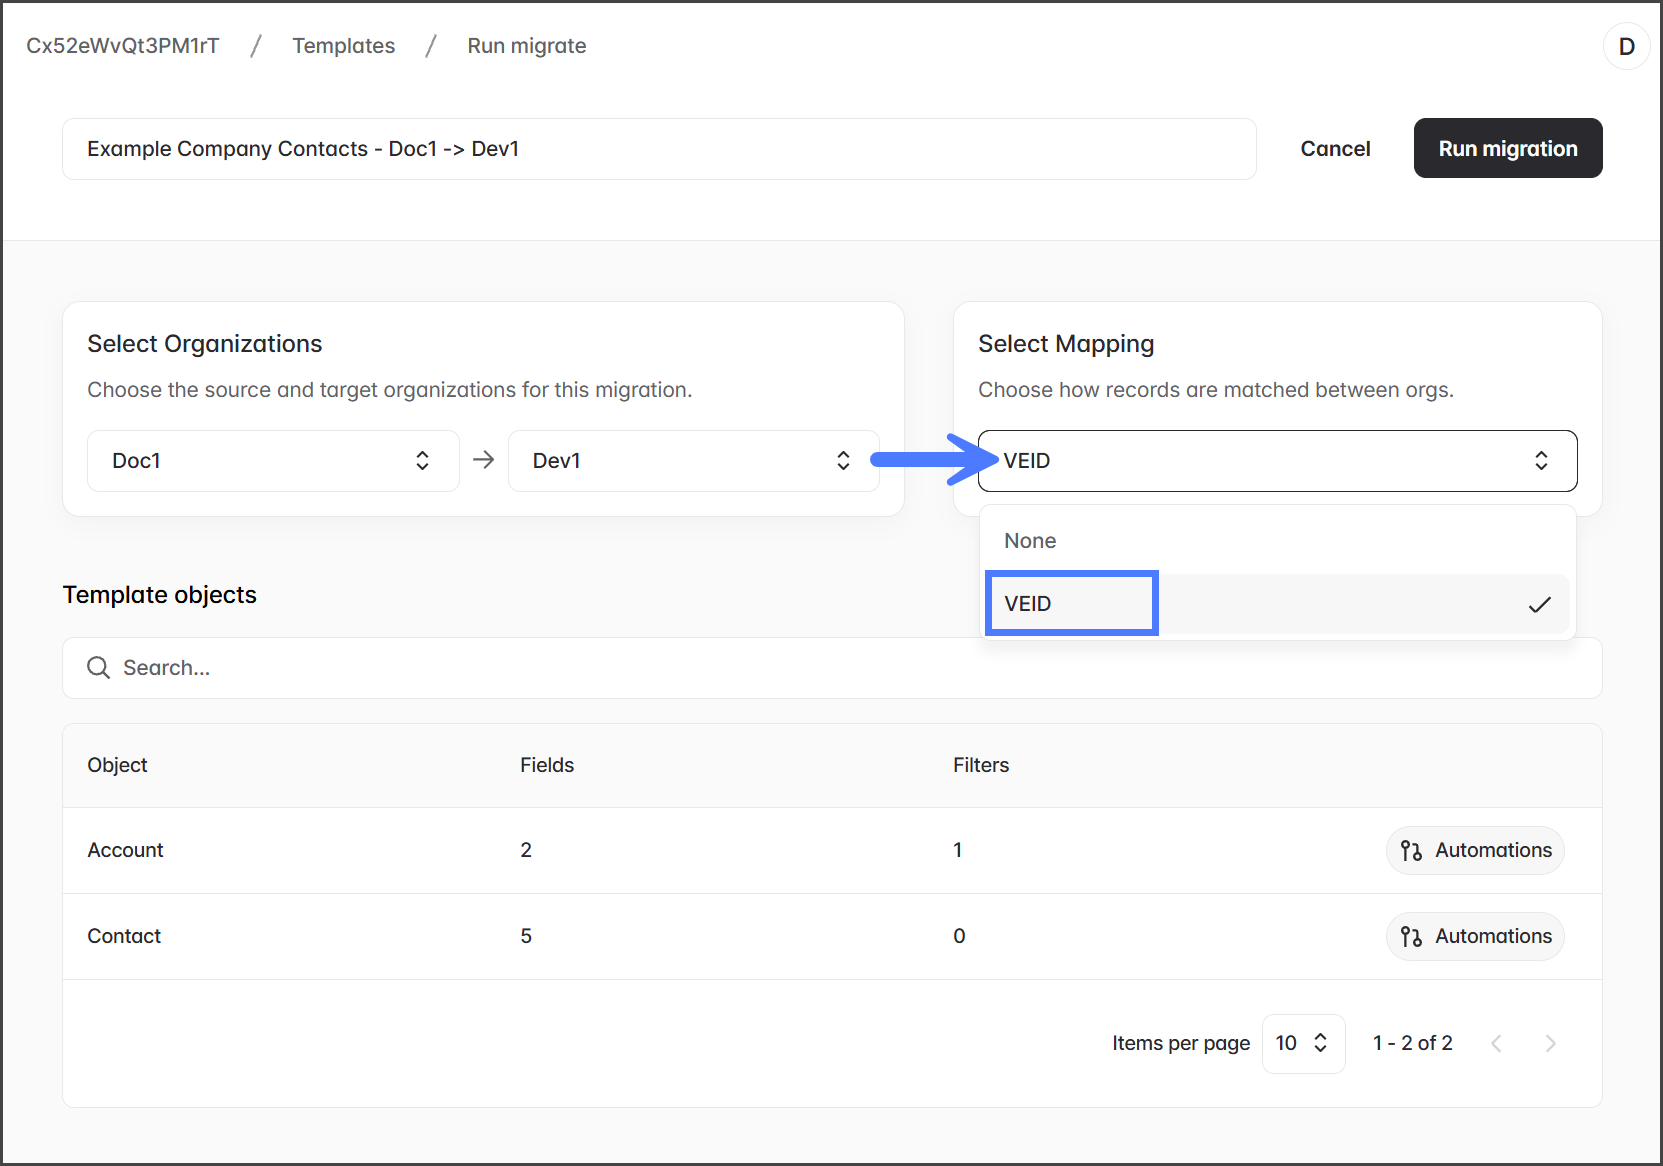Select None mapping option
Screen dimensions: 1663x1166
(x=1030, y=541)
